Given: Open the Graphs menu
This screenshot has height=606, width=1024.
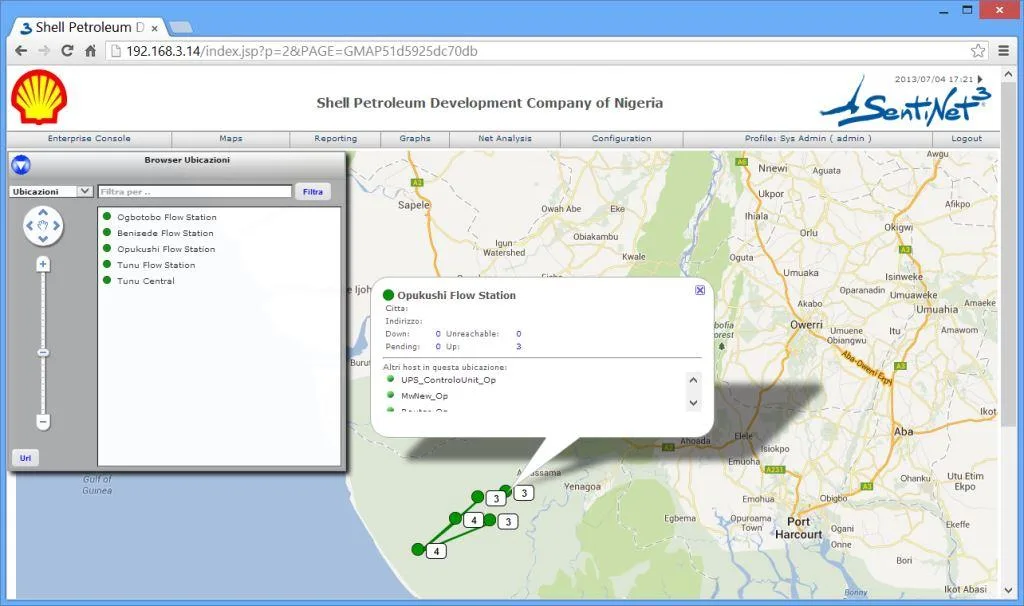Looking at the screenshot, I should (x=415, y=138).
